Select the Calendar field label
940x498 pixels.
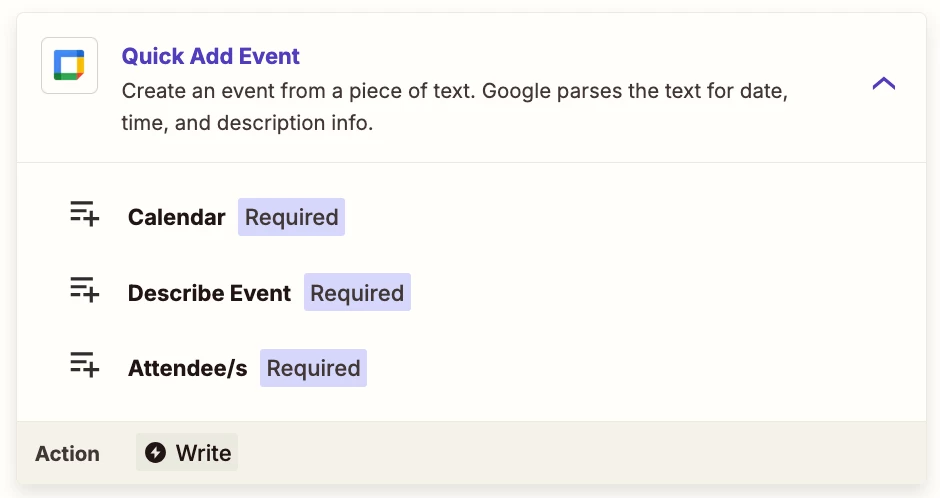point(177,217)
